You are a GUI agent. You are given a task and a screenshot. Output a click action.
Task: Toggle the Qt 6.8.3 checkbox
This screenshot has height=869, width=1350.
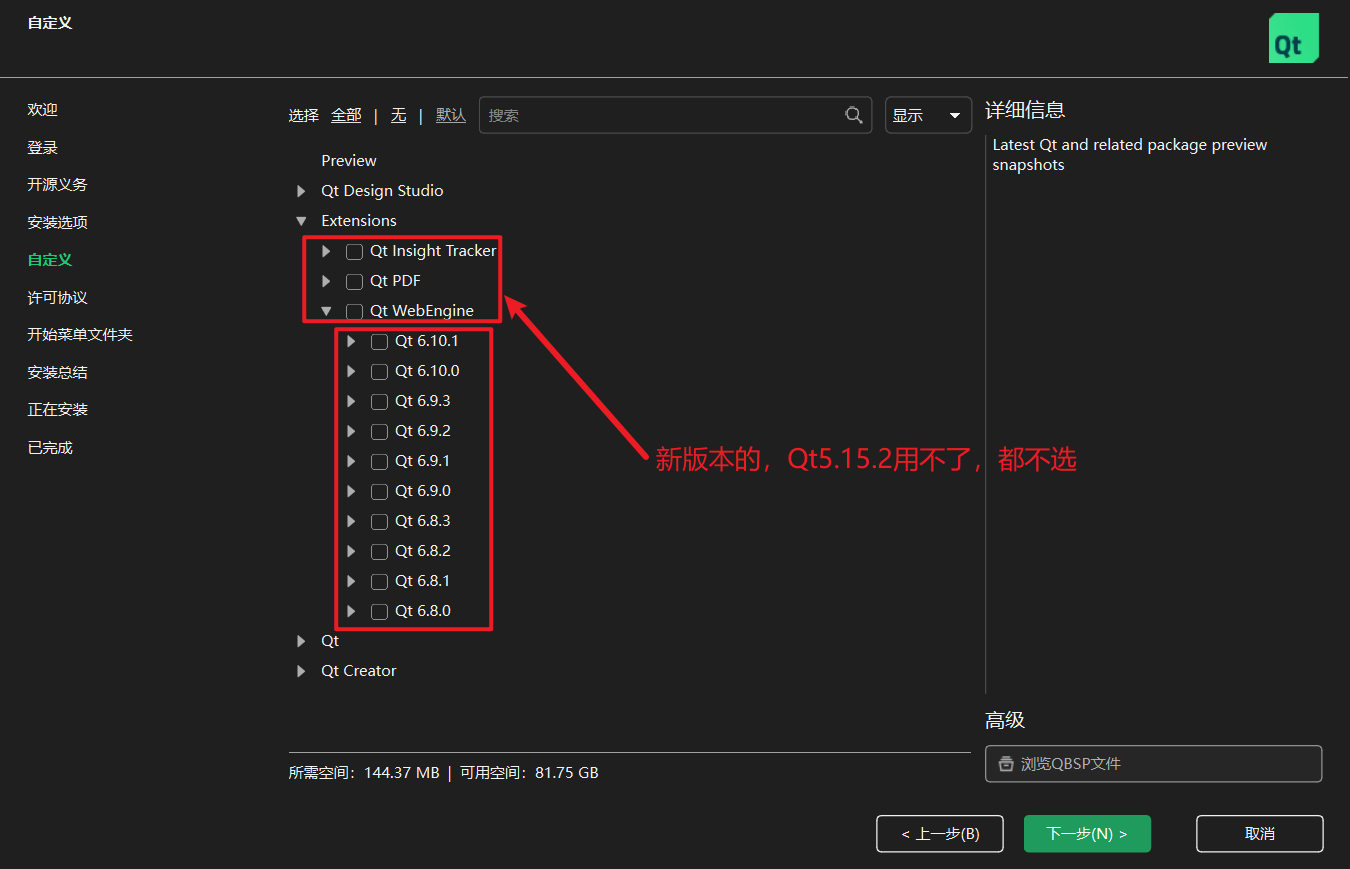click(379, 521)
